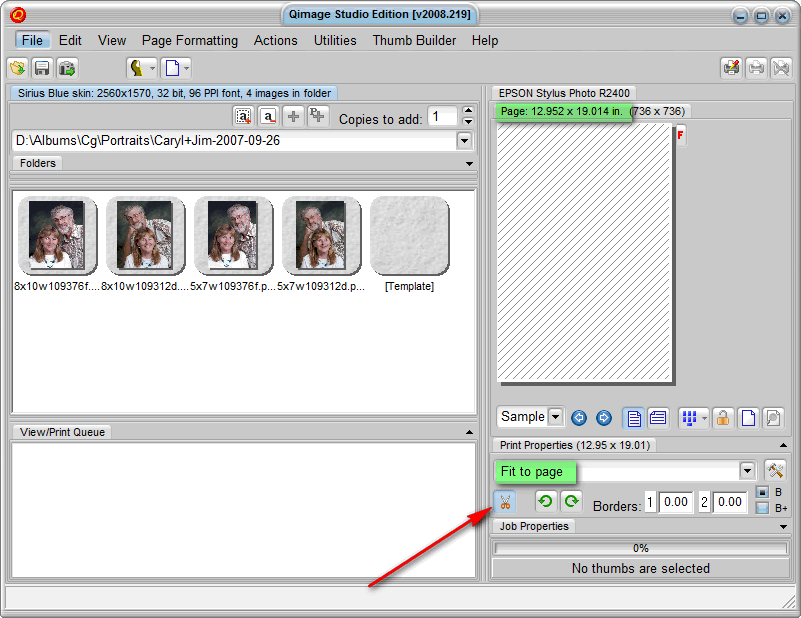Click the print icon in top toolbar
Screen dimensions: 801x618
(756, 68)
